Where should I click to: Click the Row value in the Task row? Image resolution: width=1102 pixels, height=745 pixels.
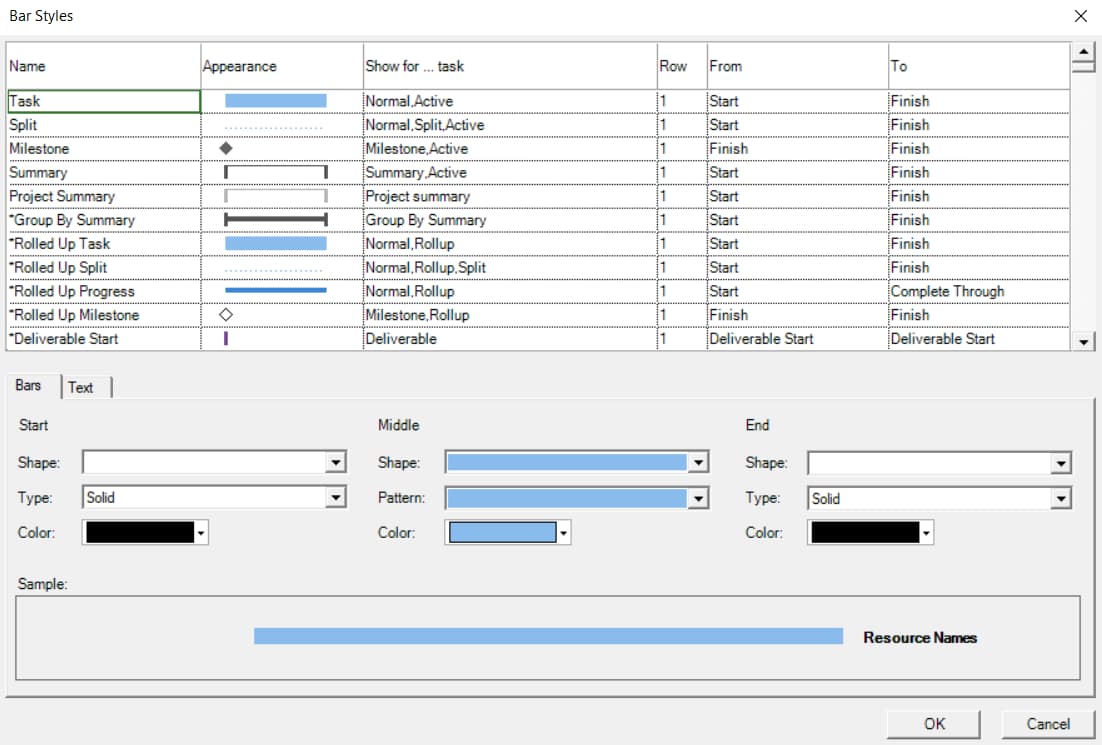[682, 101]
